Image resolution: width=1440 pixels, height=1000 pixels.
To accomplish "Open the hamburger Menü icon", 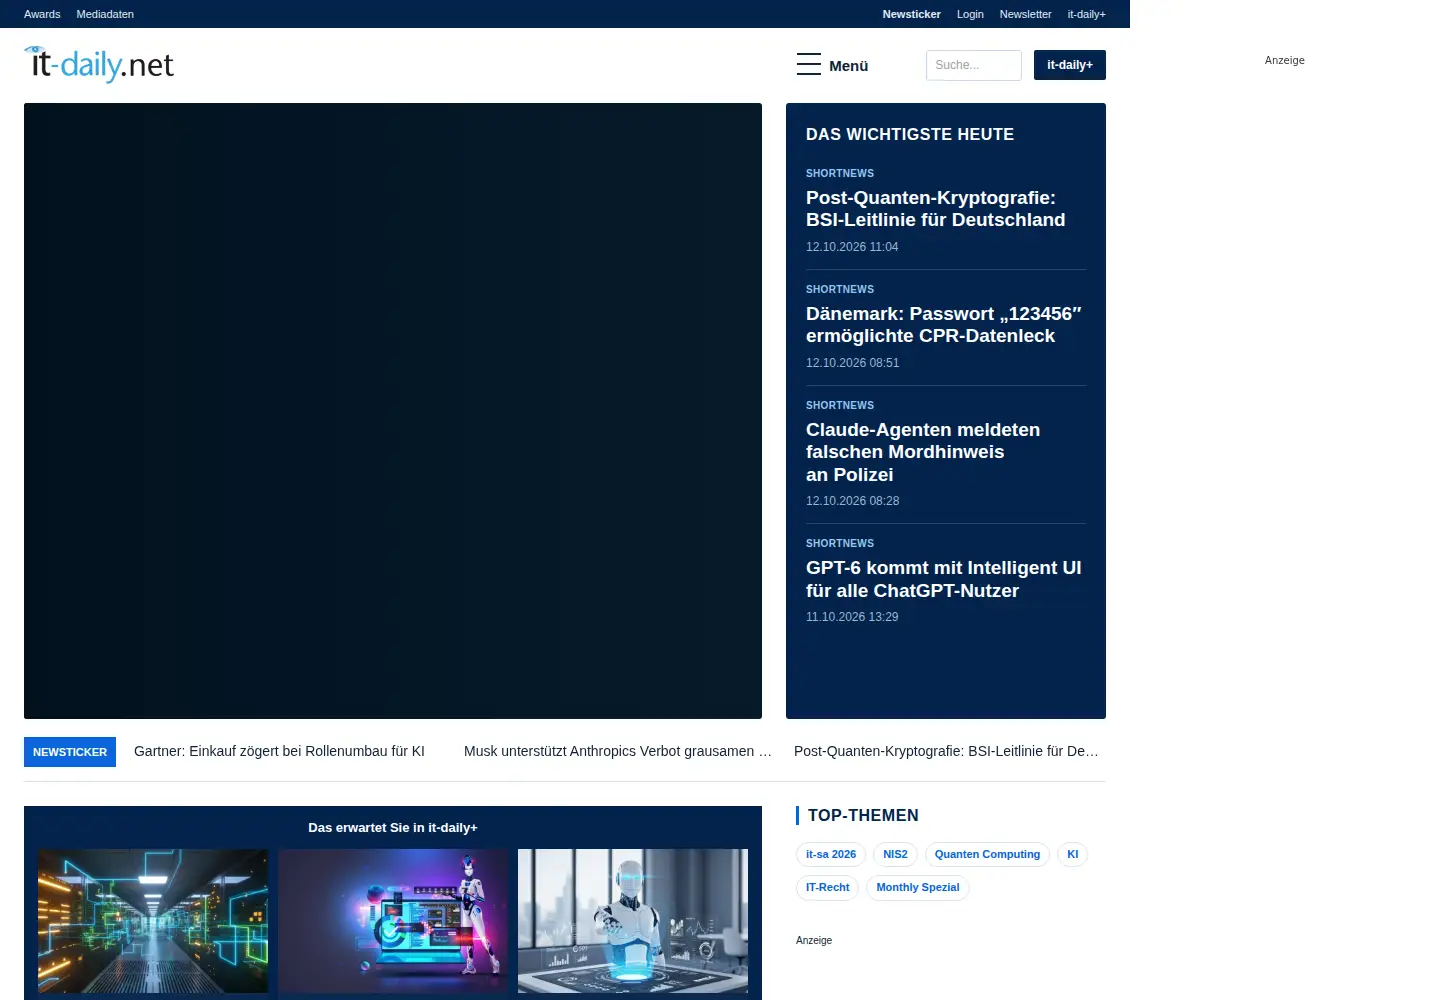I will [x=809, y=65].
